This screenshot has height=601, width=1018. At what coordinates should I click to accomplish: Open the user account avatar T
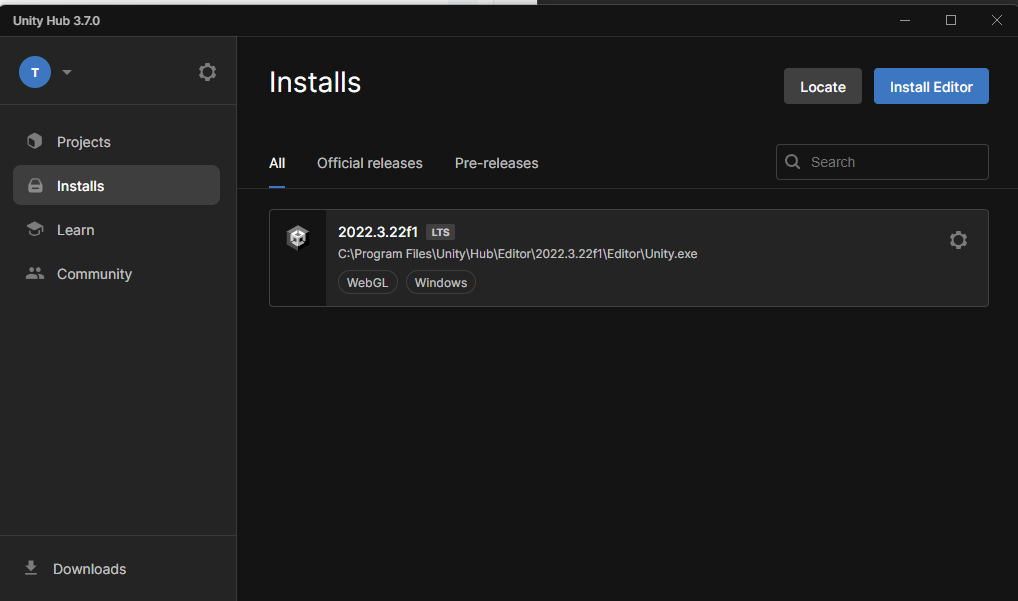tap(35, 72)
